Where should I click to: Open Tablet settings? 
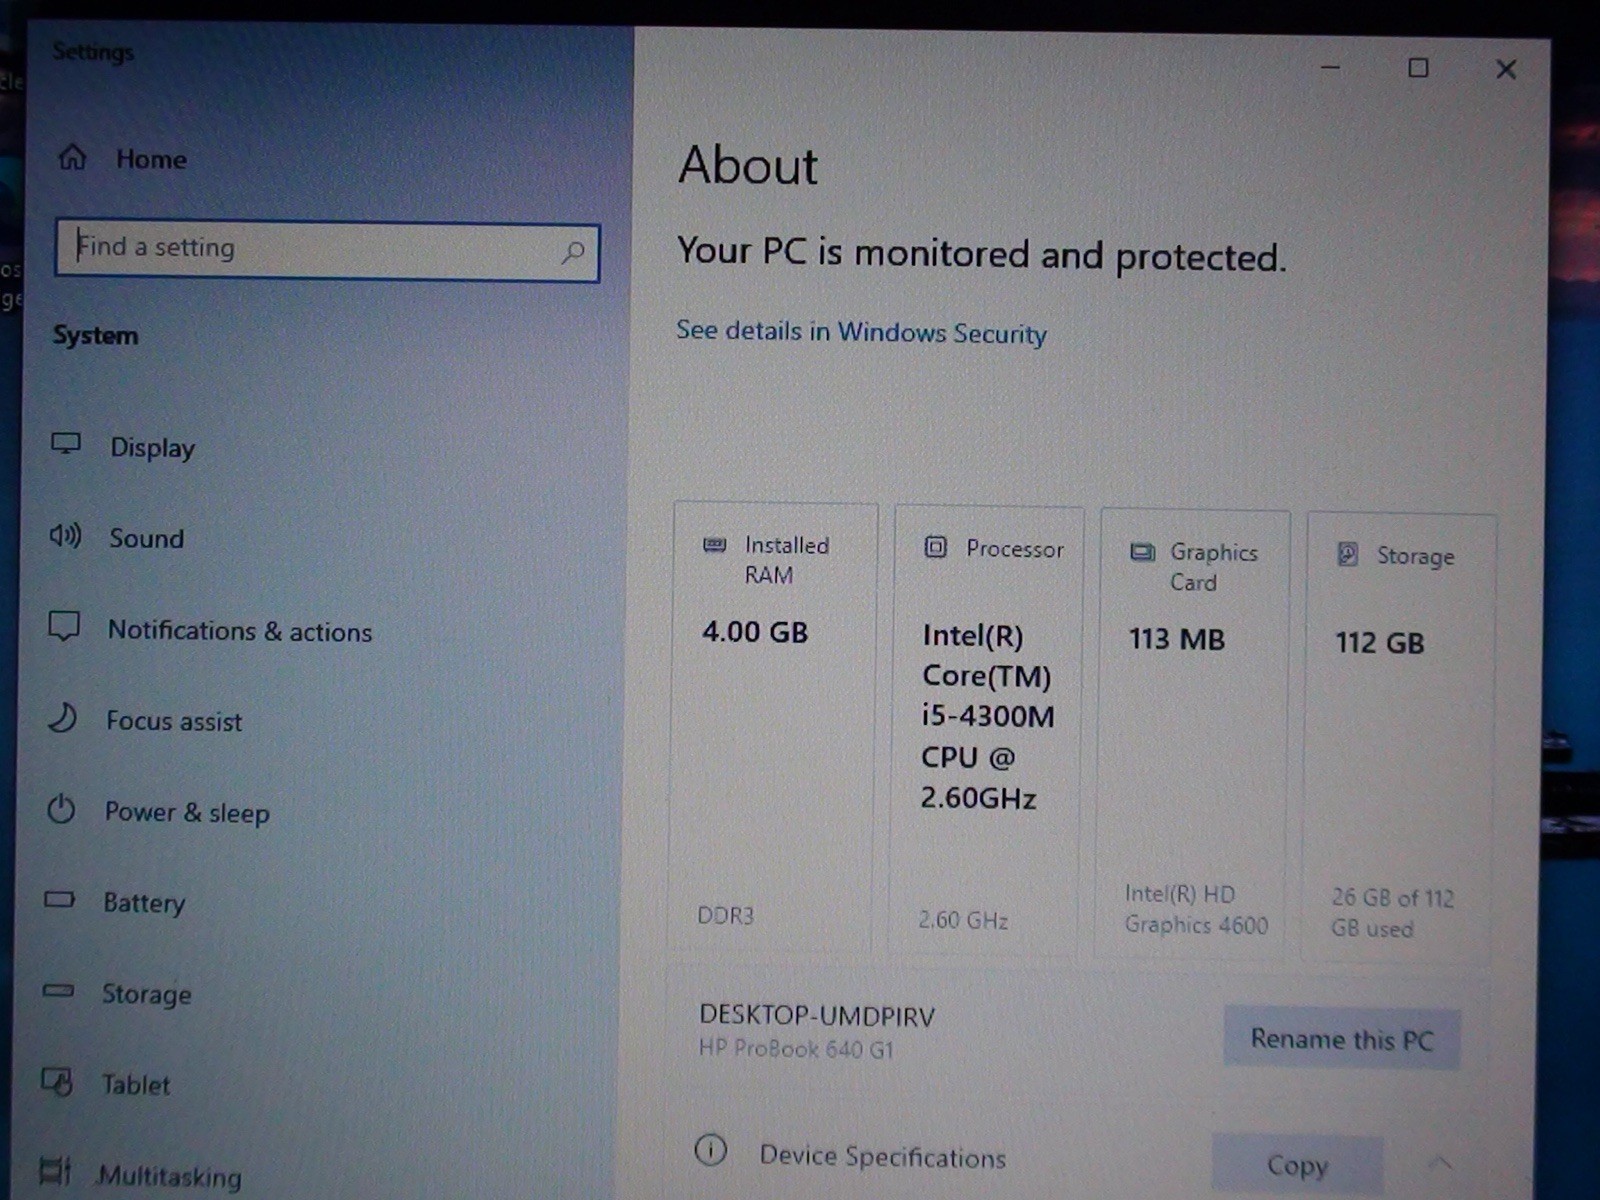tap(135, 1085)
